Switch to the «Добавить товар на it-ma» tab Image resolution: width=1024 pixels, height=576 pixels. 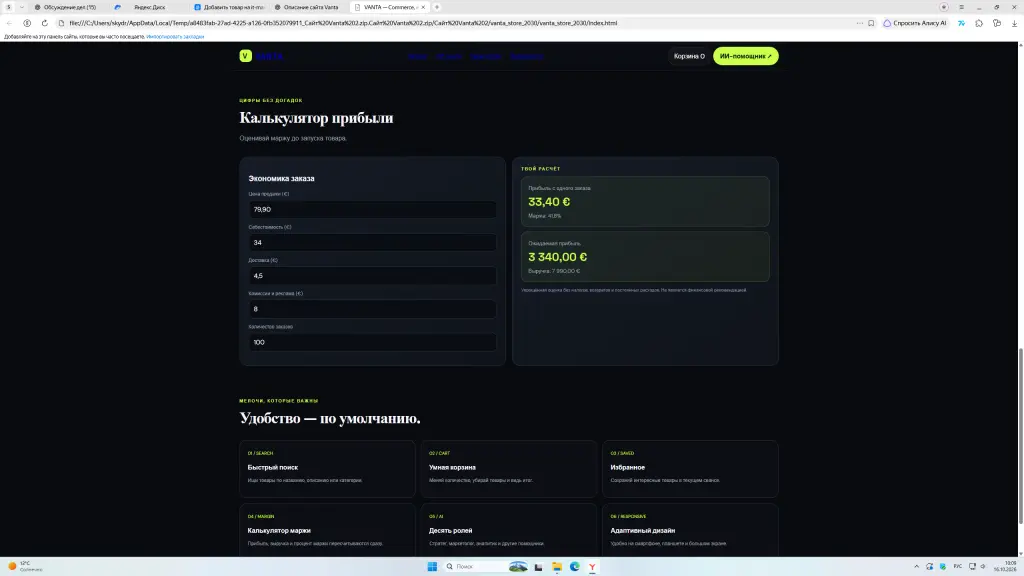click(x=229, y=7)
